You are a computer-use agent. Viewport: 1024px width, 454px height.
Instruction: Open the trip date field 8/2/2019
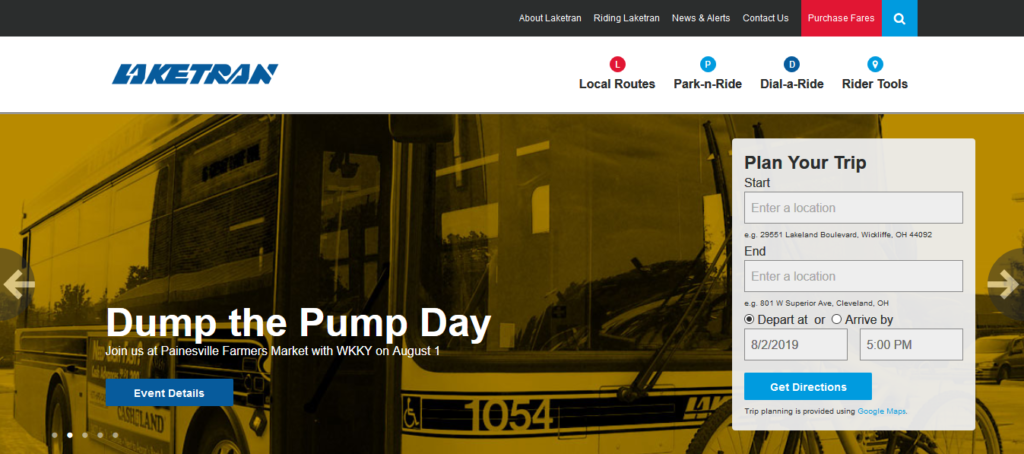[x=795, y=344]
